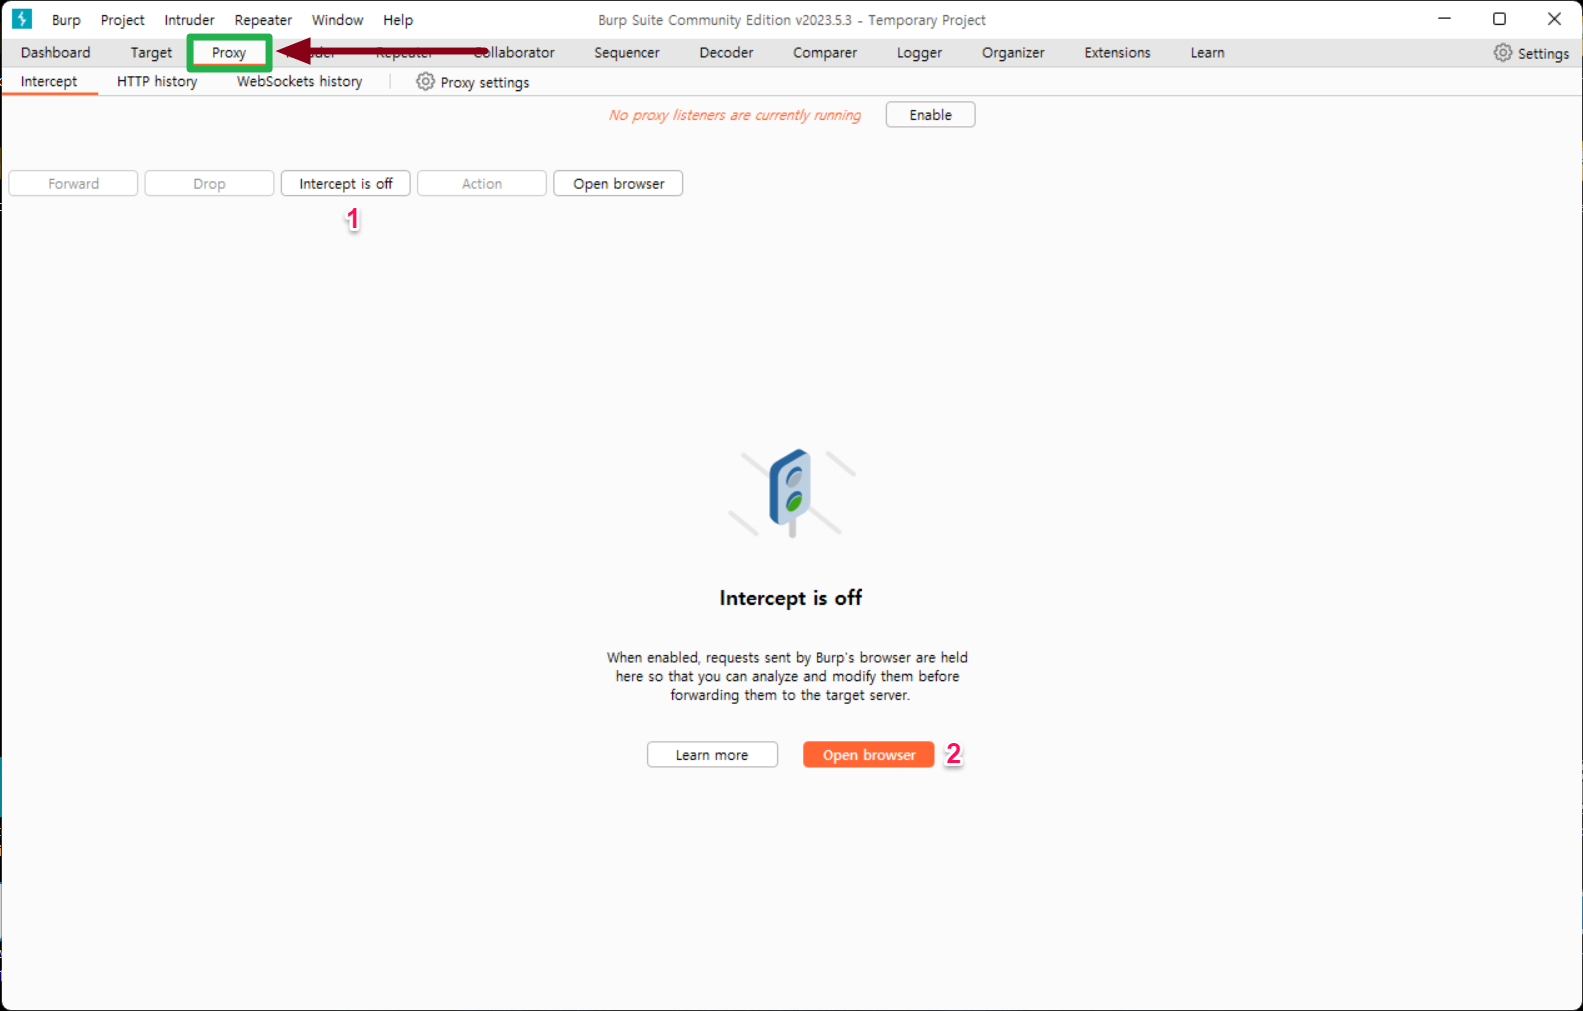Expand the Help menu
Screen dimensions: 1583x1011
[398, 20]
